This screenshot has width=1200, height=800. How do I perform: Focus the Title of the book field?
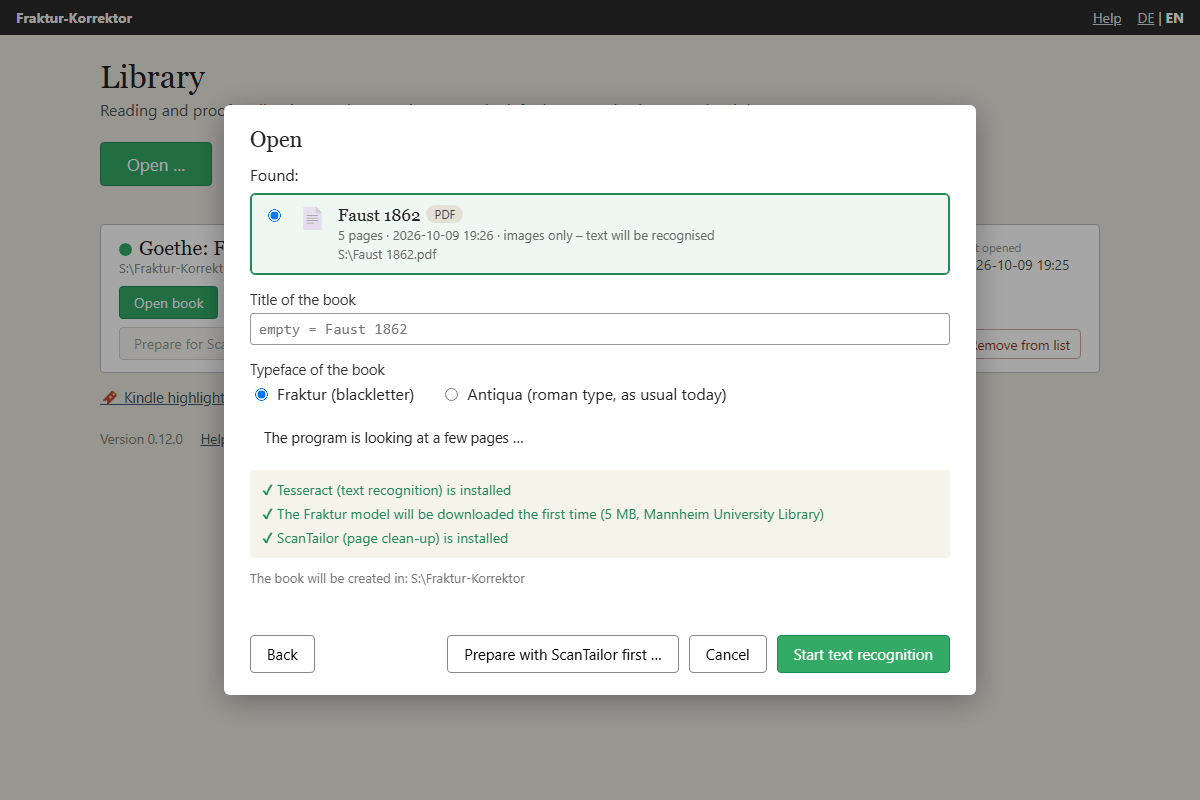pyautogui.click(x=599, y=329)
